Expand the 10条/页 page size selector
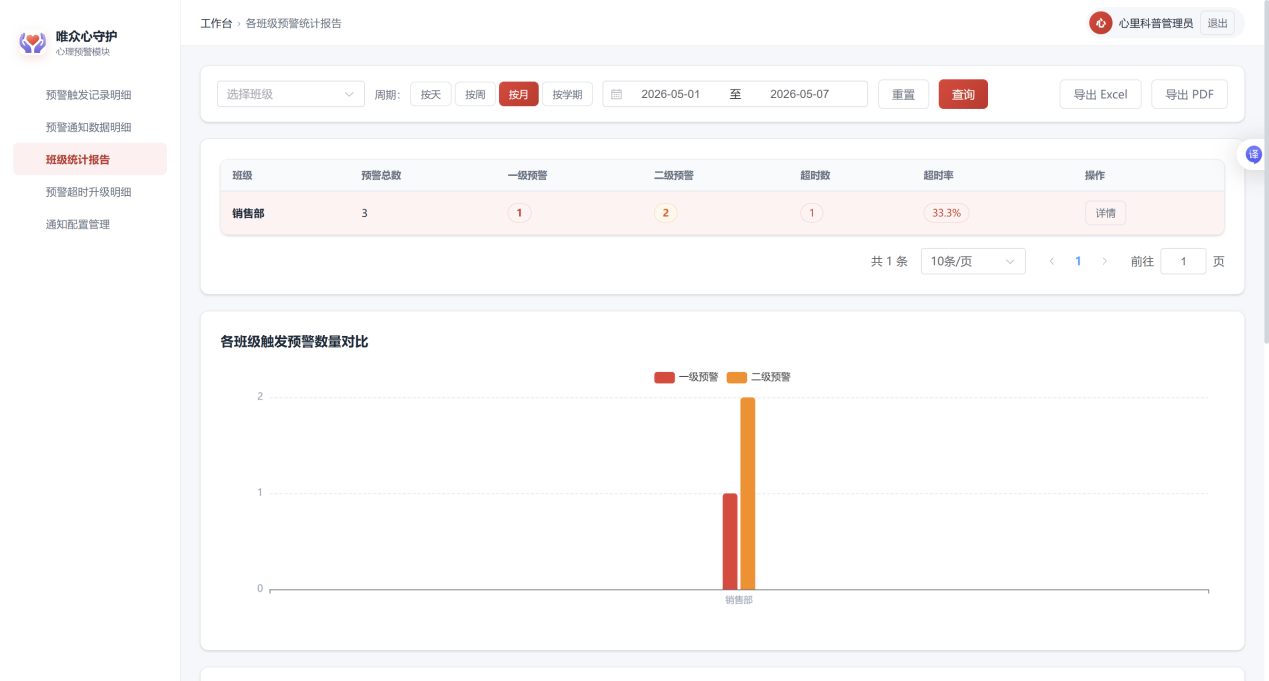 [x=973, y=261]
